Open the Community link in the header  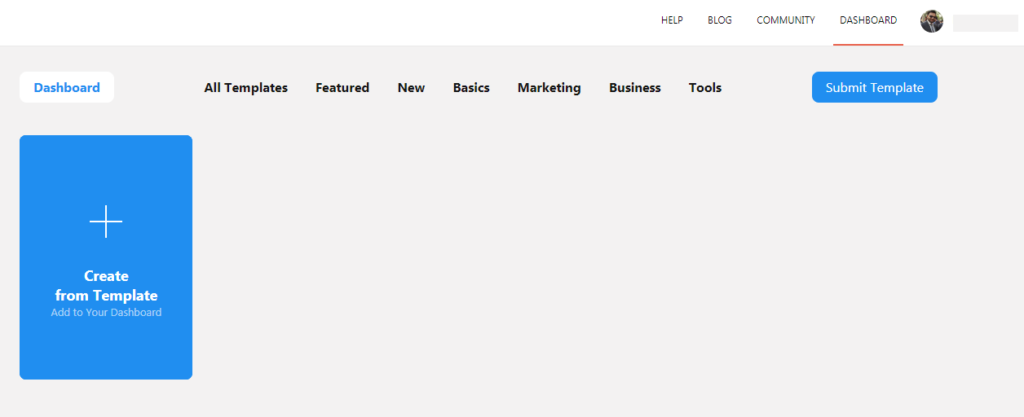[785, 20]
